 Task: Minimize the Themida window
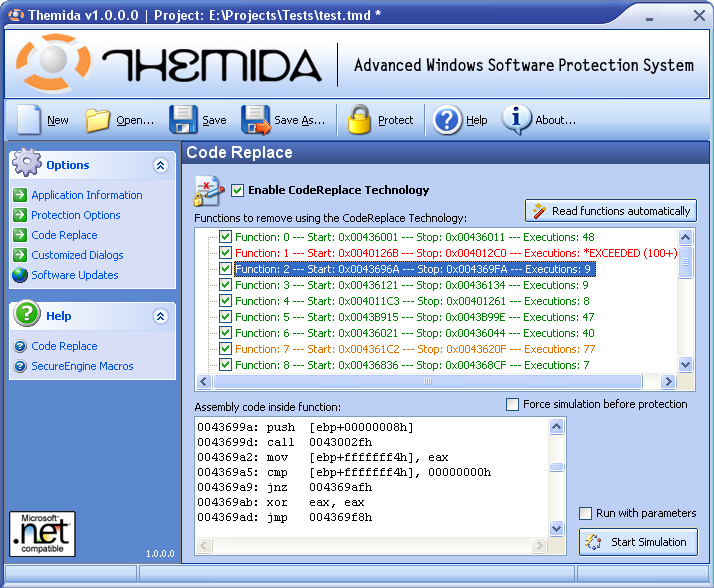[x=649, y=17]
